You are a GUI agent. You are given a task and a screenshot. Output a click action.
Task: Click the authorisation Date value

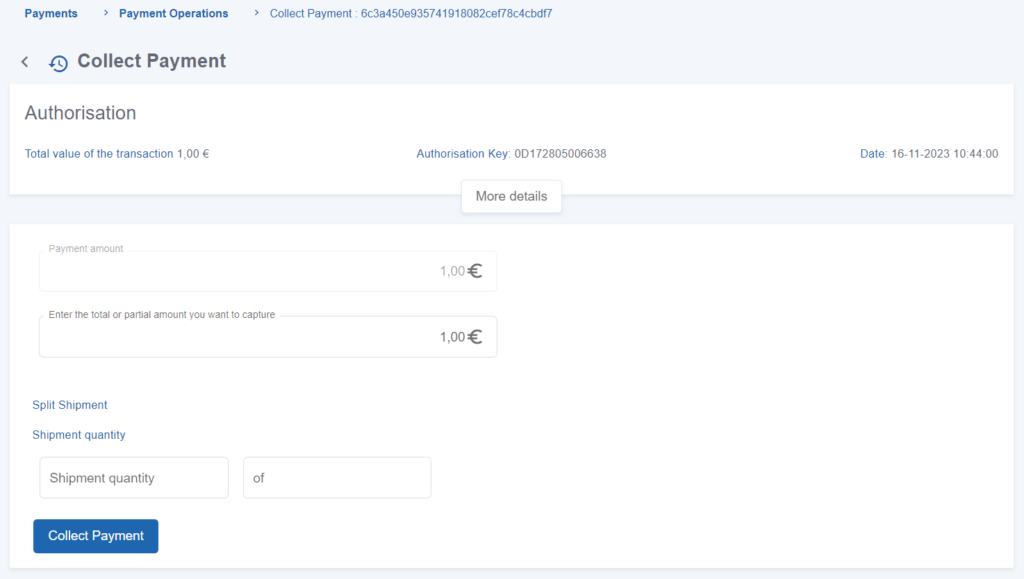click(944, 154)
